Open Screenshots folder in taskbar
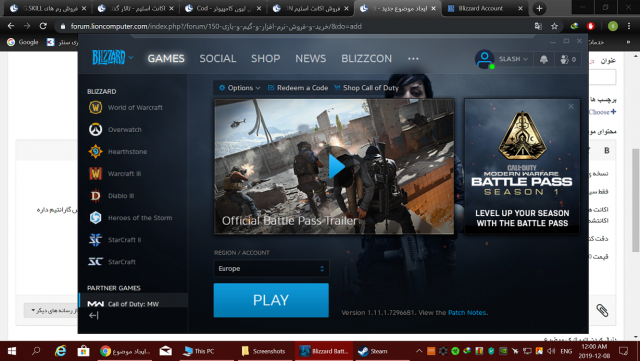The width and height of the screenshot is (640, 361). coord(264,351)
